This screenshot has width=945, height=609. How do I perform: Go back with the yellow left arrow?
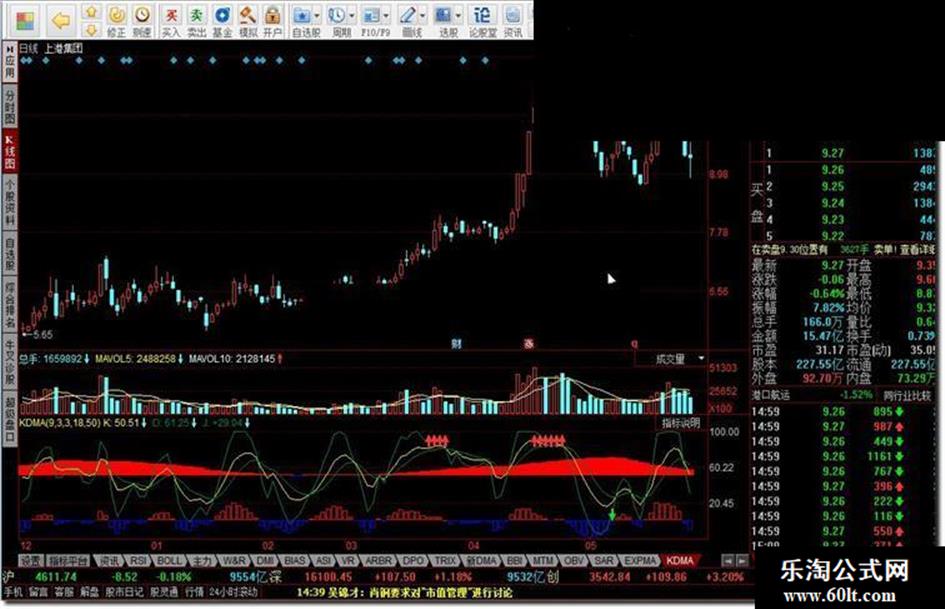coord(61,21)
